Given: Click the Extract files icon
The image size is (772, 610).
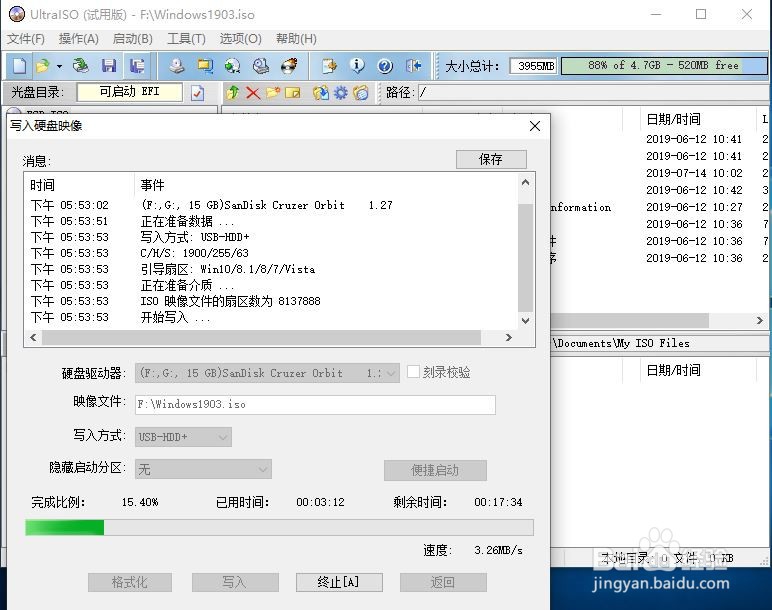Looking at the screenshot, I should (321, 93).
